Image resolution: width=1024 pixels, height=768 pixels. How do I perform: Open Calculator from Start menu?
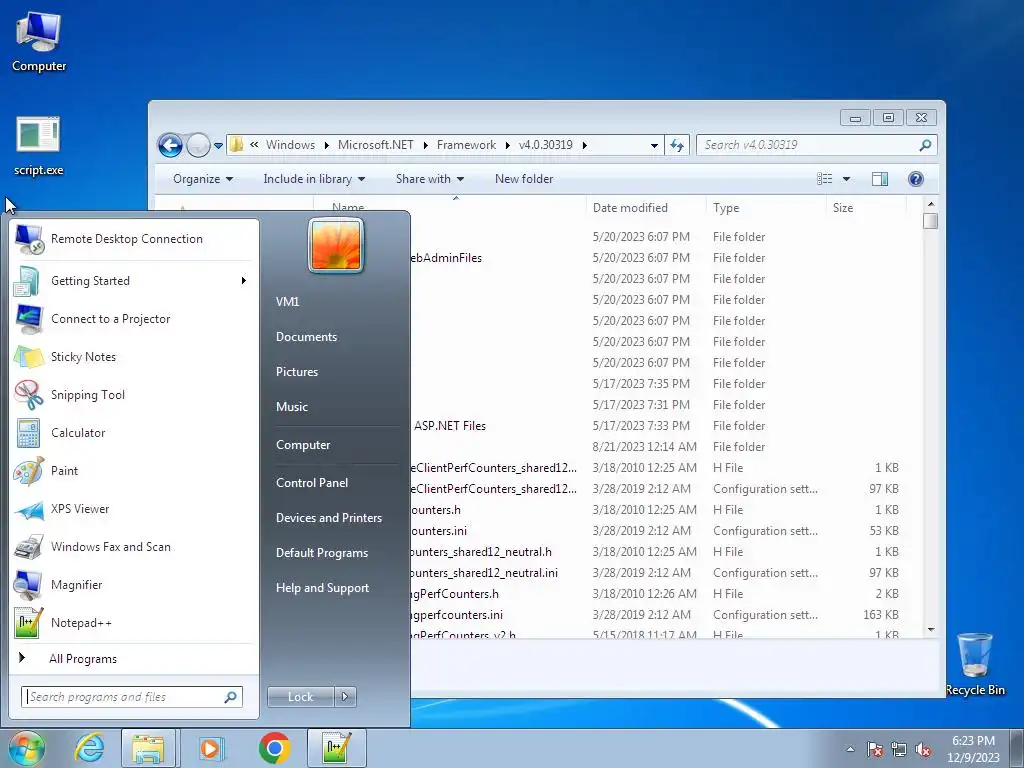click(x=134, y=432)
